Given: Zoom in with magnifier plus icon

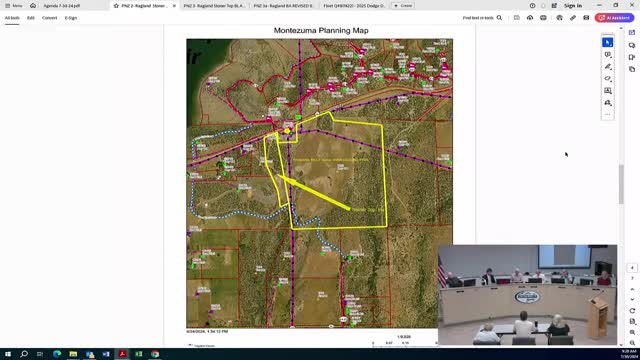Looking at the screenshot, I should pos(632,332).
